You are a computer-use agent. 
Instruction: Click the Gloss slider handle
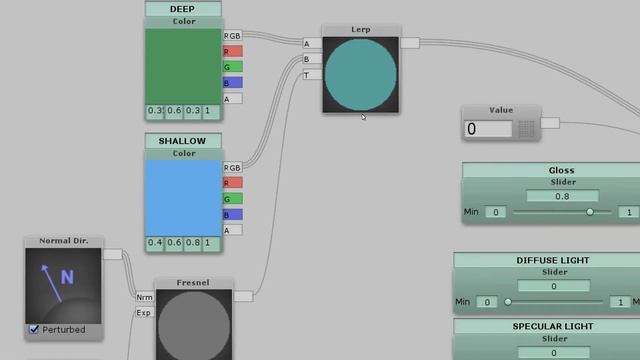[590, 212]
